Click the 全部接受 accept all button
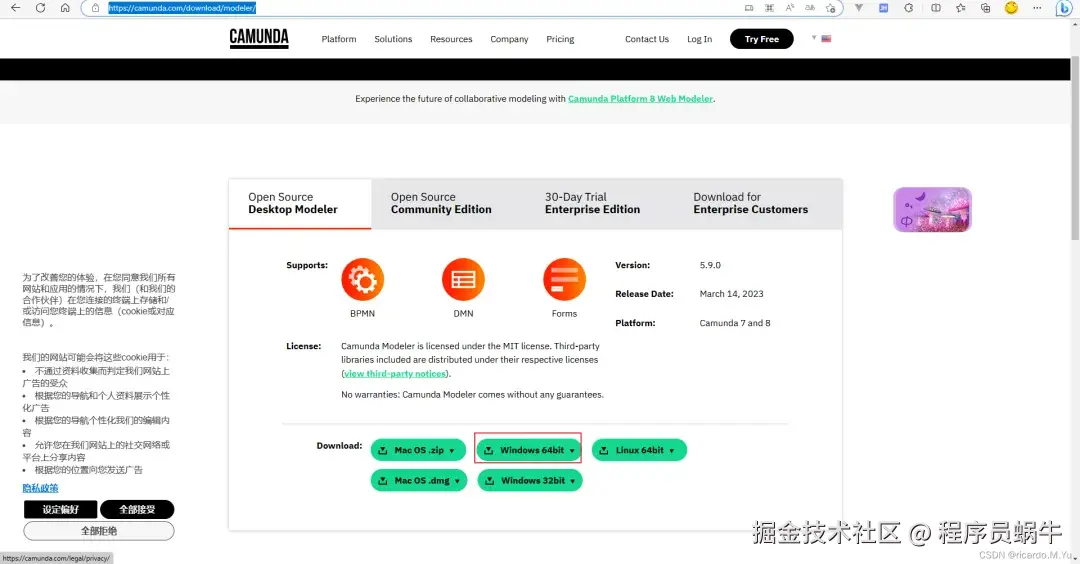1080x564 pixels. (x=137, y=510)
